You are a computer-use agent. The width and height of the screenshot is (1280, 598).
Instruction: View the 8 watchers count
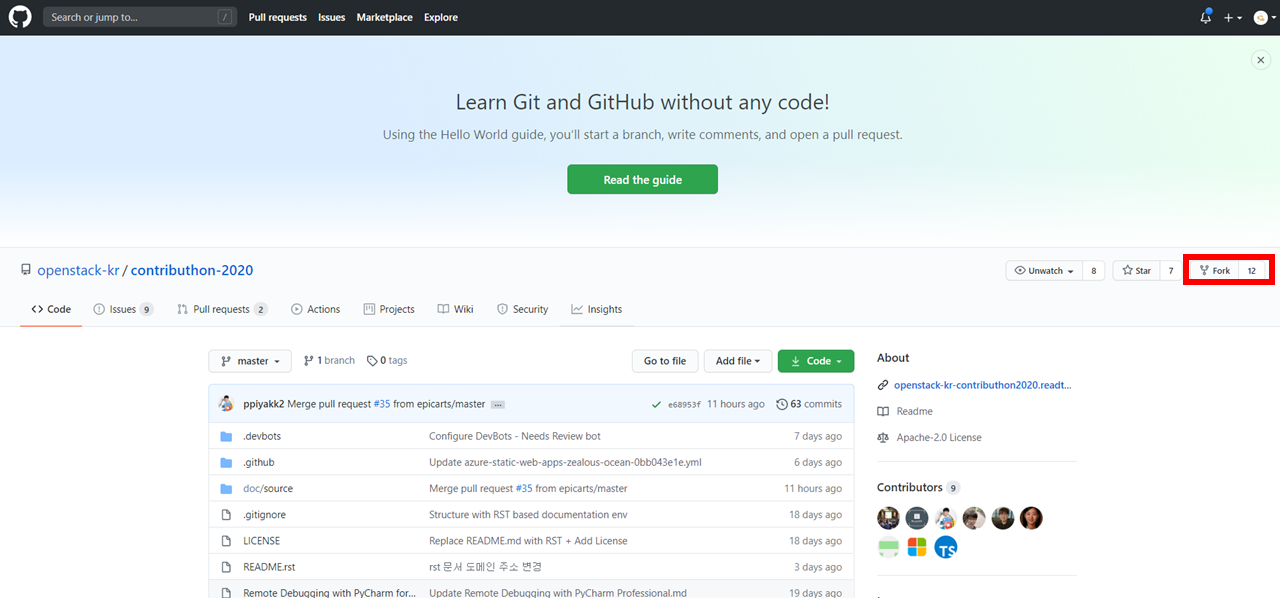pyautogui.click(x=1094, y=271)
